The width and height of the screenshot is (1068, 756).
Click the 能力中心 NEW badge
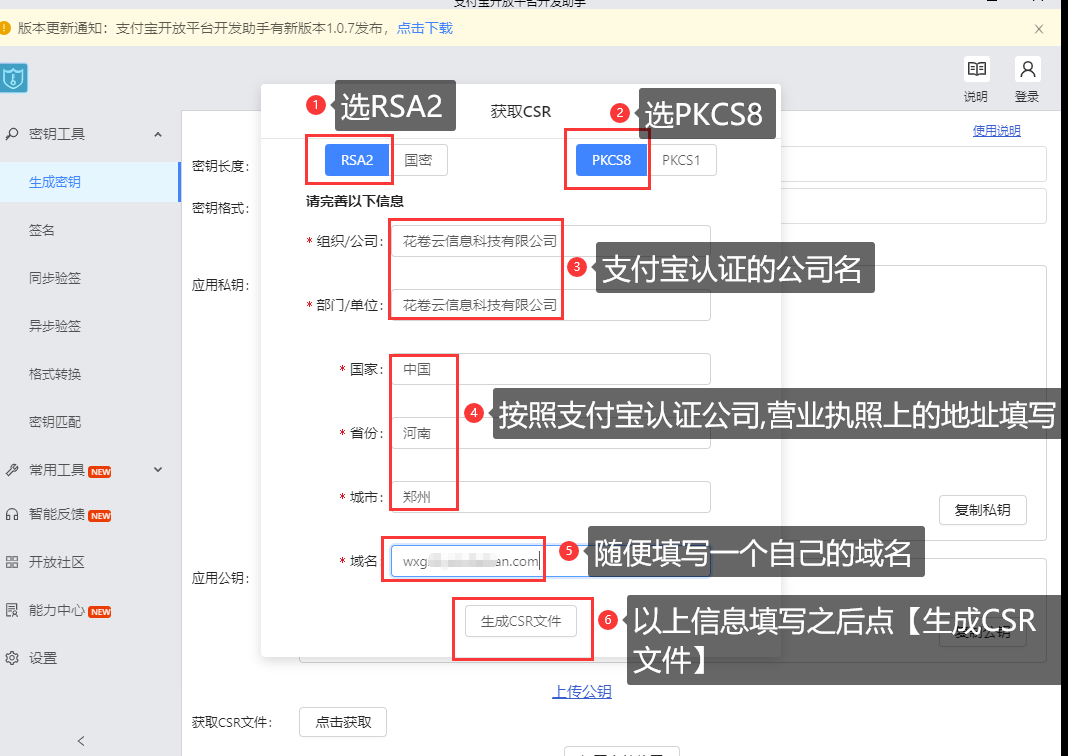click(100, 612)
